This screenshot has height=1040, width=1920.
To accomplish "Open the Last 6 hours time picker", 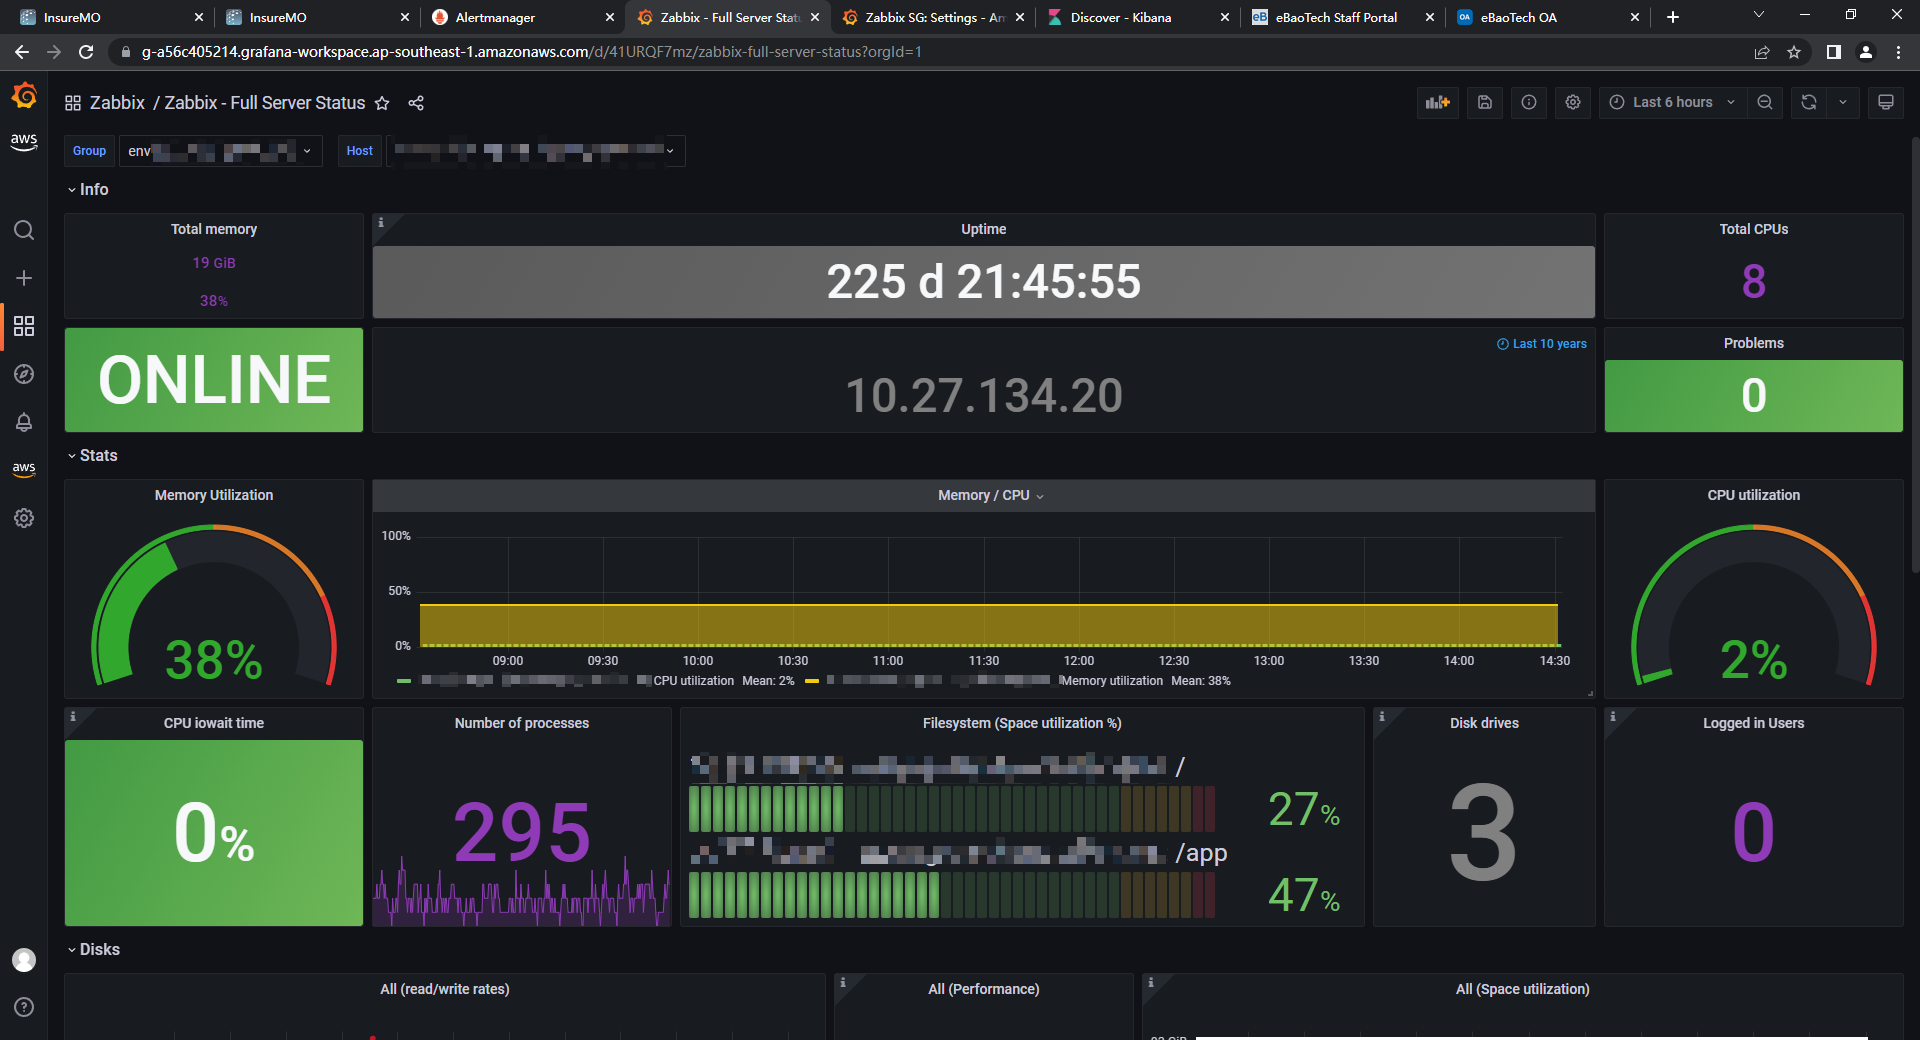I will point(1672,102).
